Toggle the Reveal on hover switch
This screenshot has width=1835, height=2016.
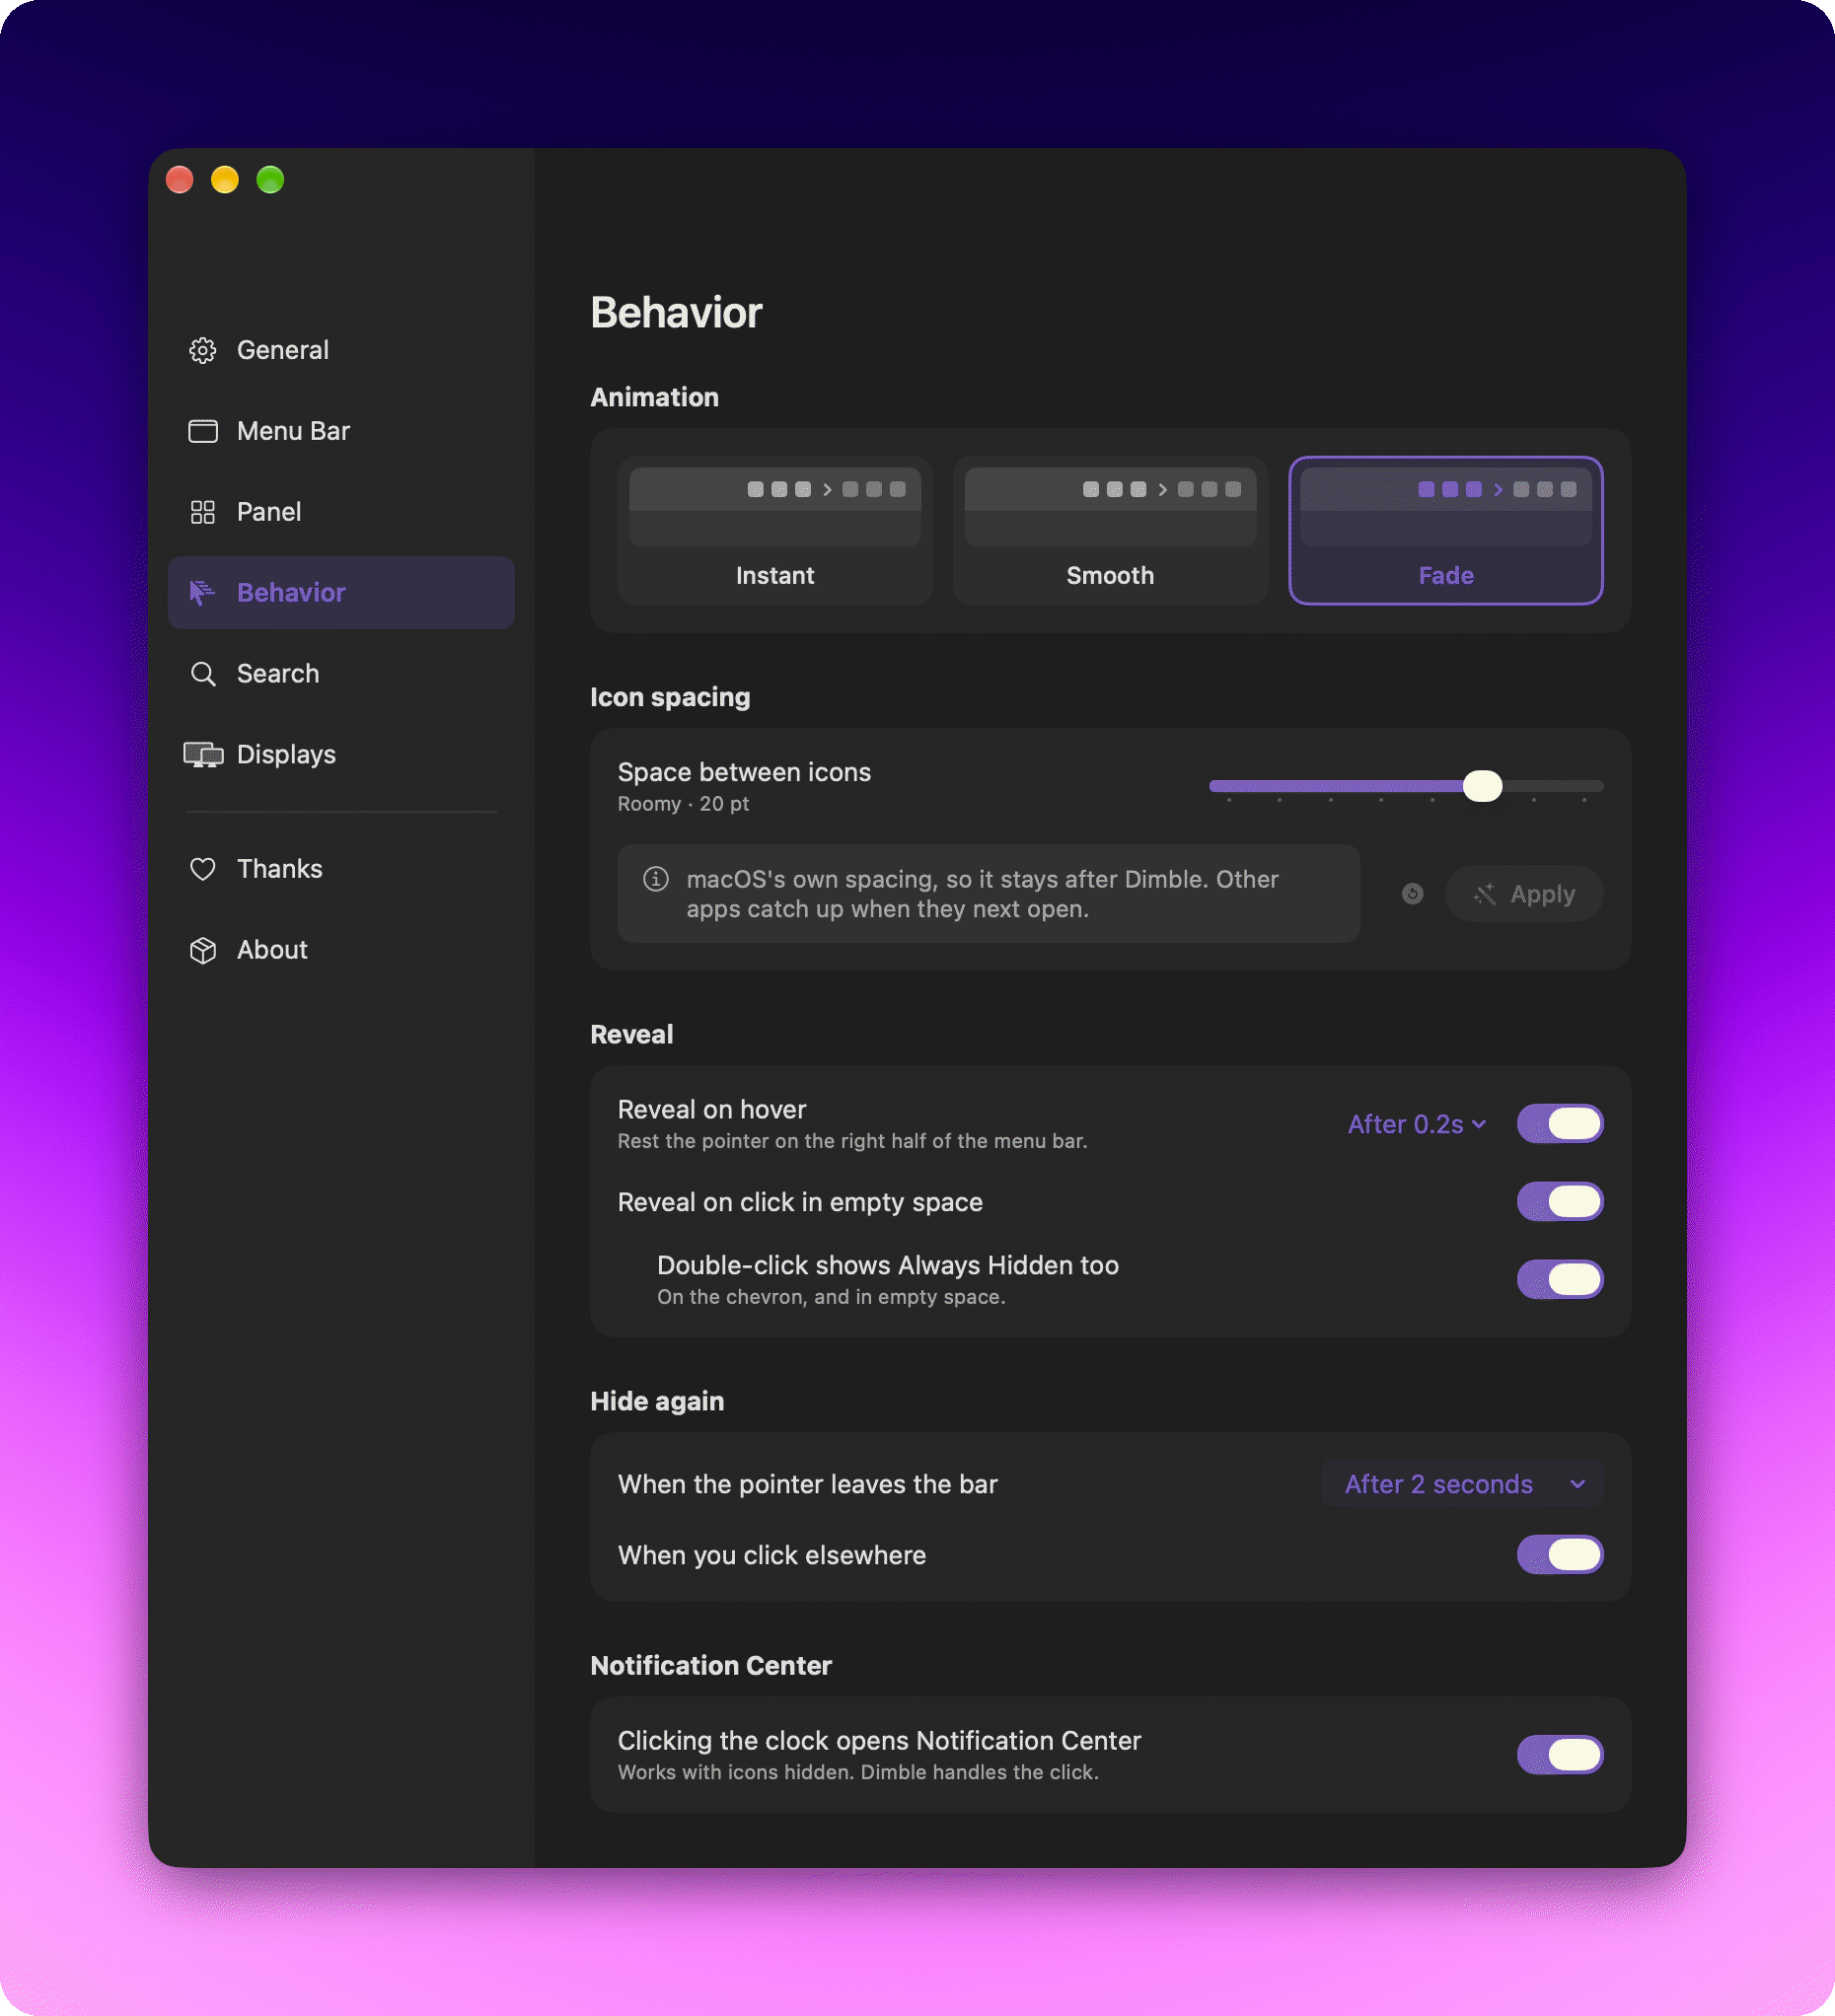coord(1560,1124)
